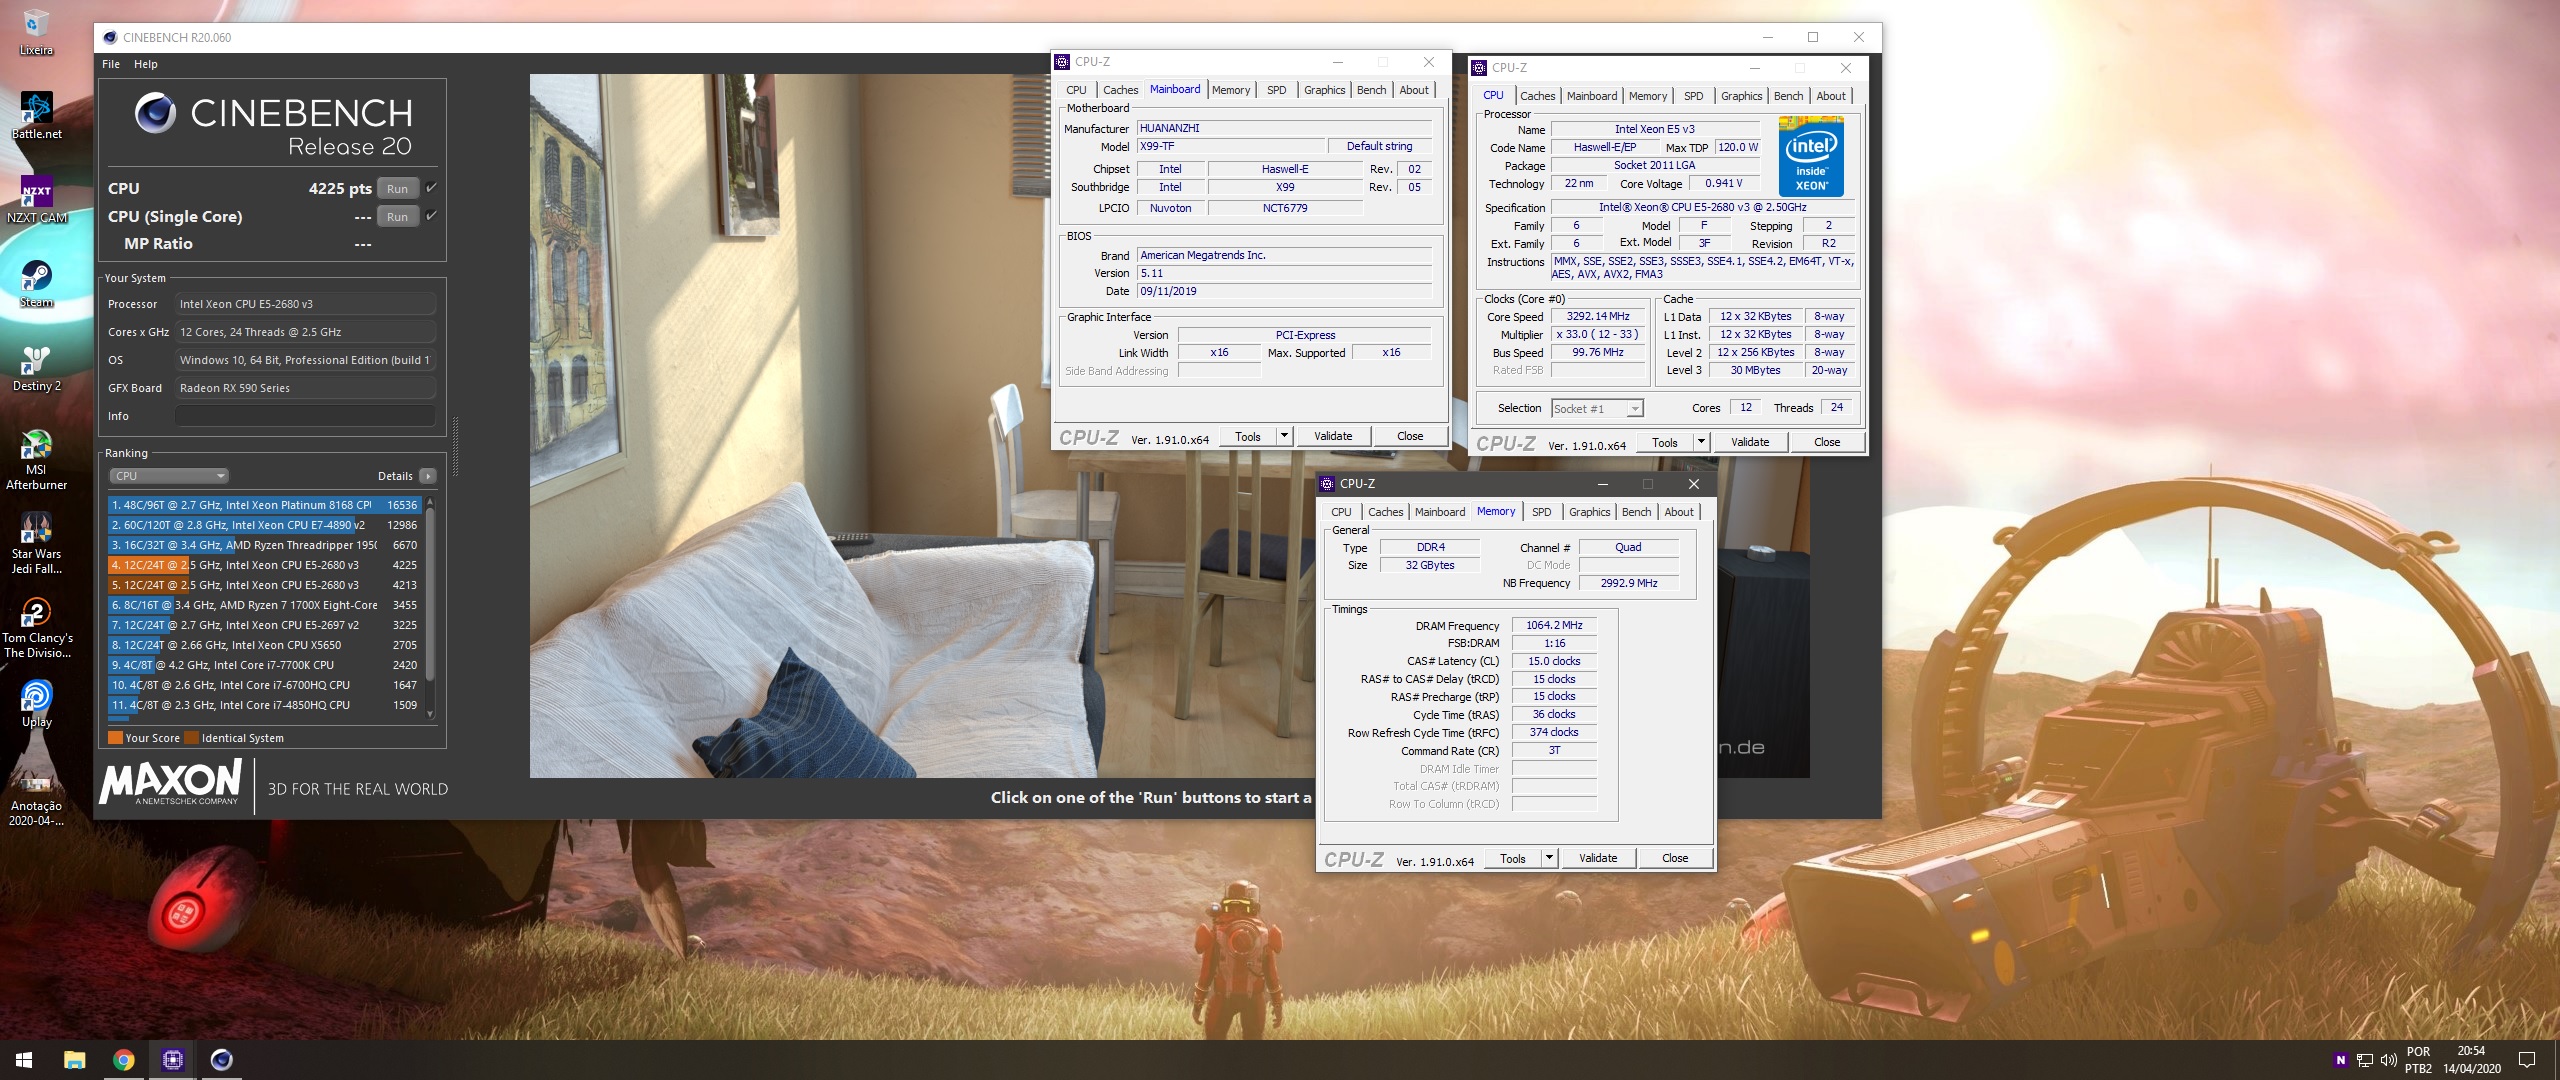Click the Memory CPU-Z window title icon
Image resolution: width=2560 pixels, height=1080 pixels.
(x=1327, y=484)
